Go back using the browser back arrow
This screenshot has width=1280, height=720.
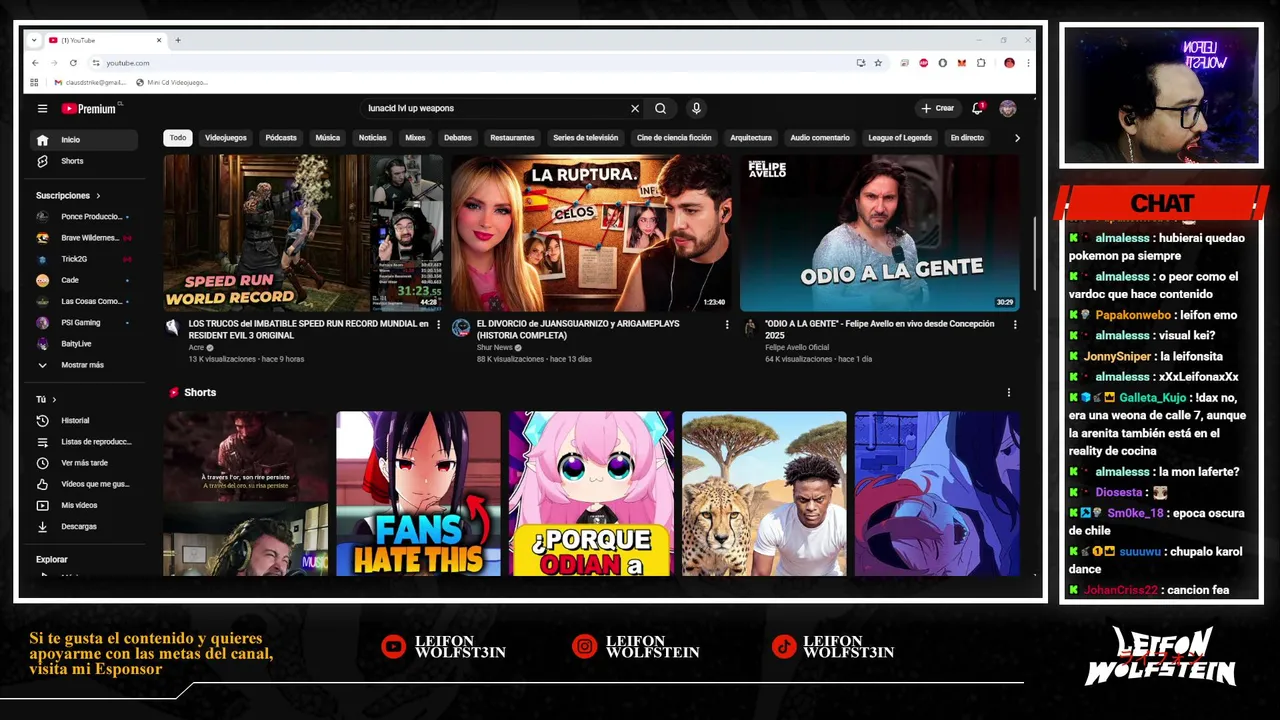[35, 62]
